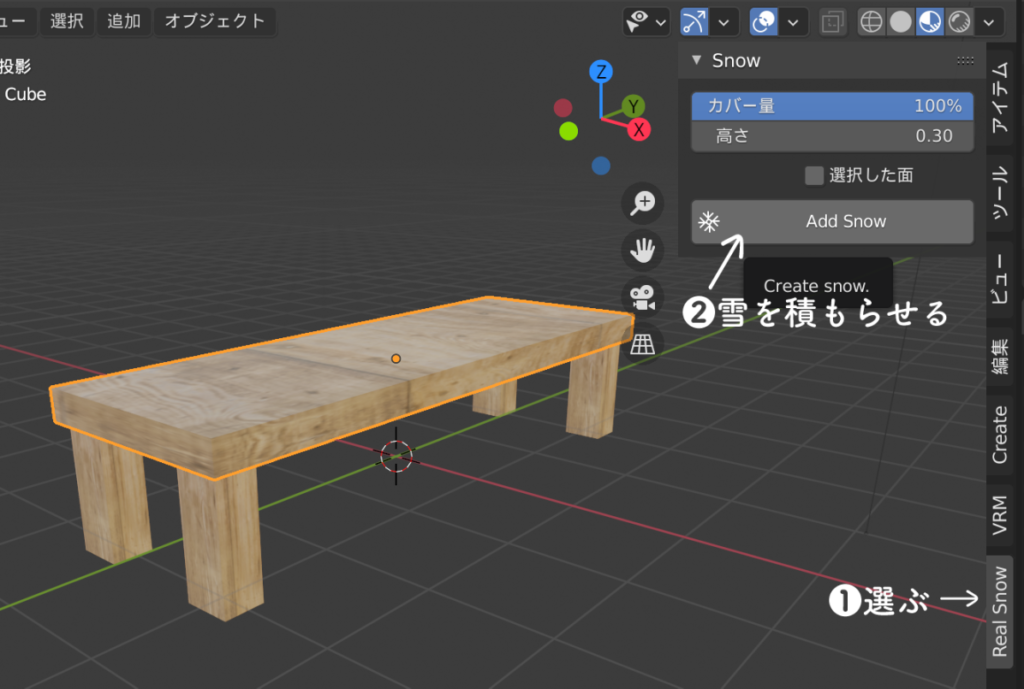Viewport: 1024px width, 689px height.
Task: Click the 3D cursor in the viewport
Action: pos(396,456)
